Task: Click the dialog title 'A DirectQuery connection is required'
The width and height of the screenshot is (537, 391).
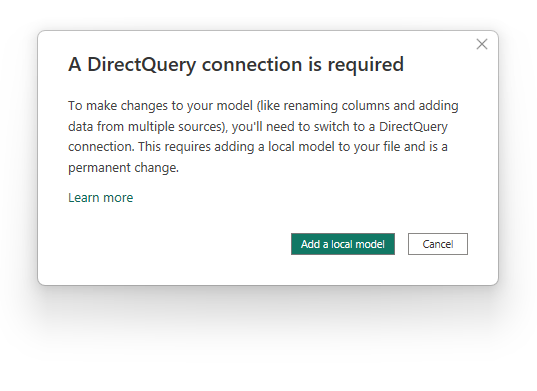Action: (x=236, y=64)
